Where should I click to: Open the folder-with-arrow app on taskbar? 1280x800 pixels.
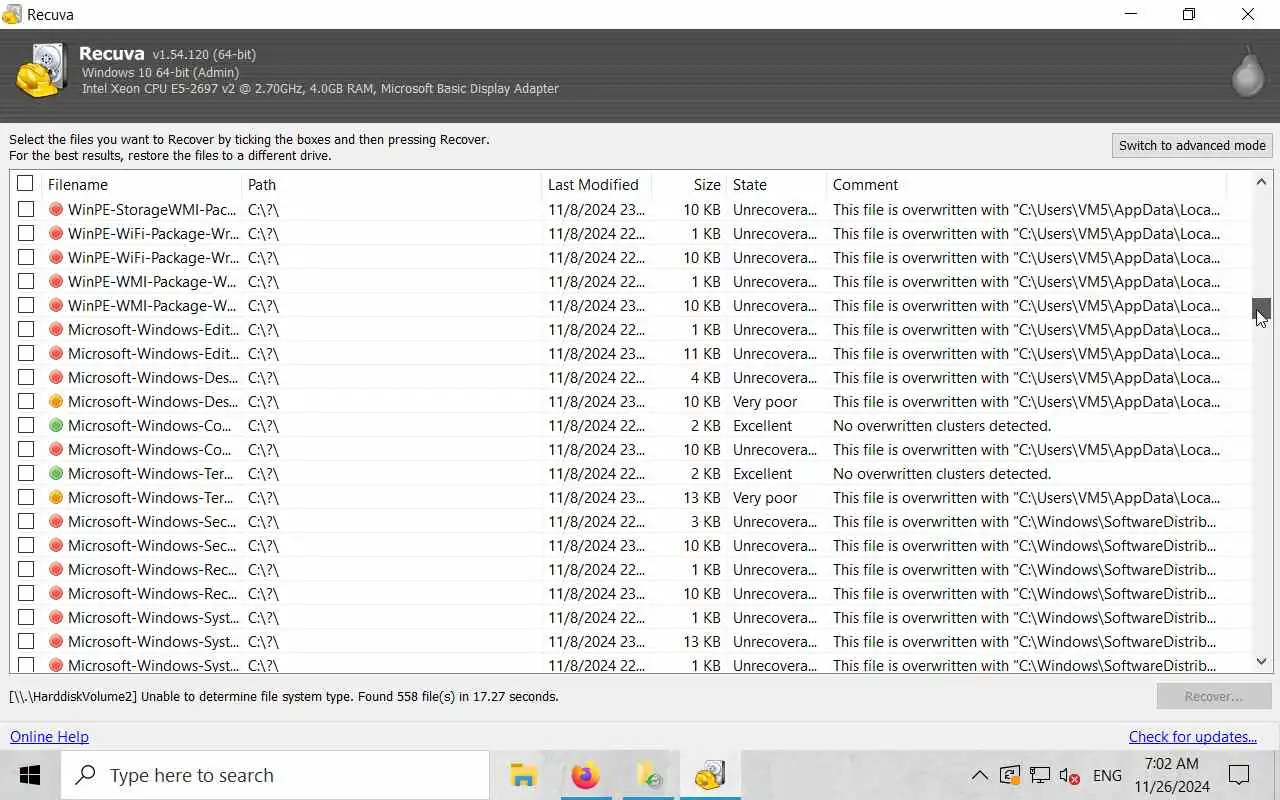pyautogui.click(x=648, y=775)
